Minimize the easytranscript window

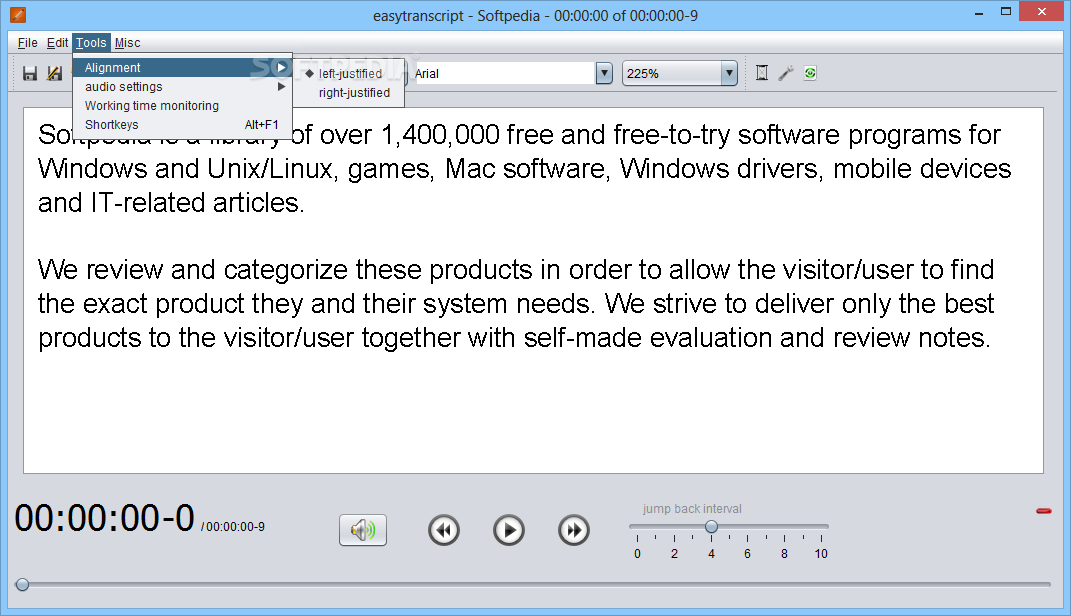(x=979, y=13)
